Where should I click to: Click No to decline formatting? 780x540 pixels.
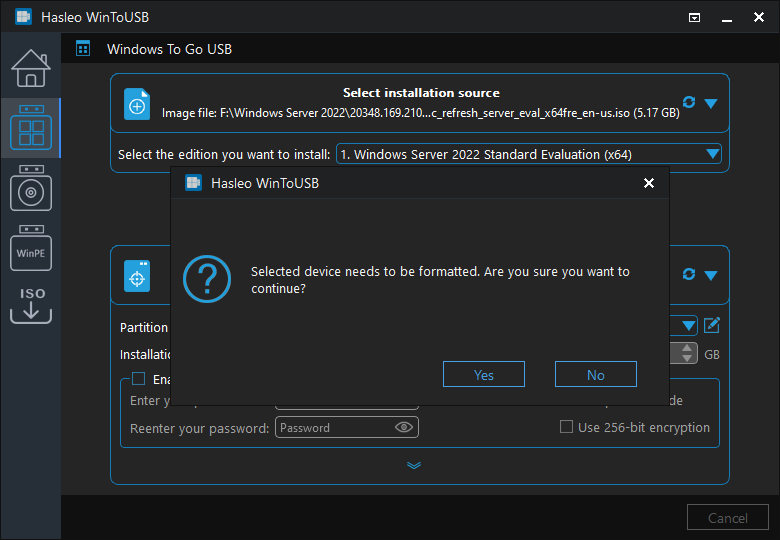pos(596,374)
